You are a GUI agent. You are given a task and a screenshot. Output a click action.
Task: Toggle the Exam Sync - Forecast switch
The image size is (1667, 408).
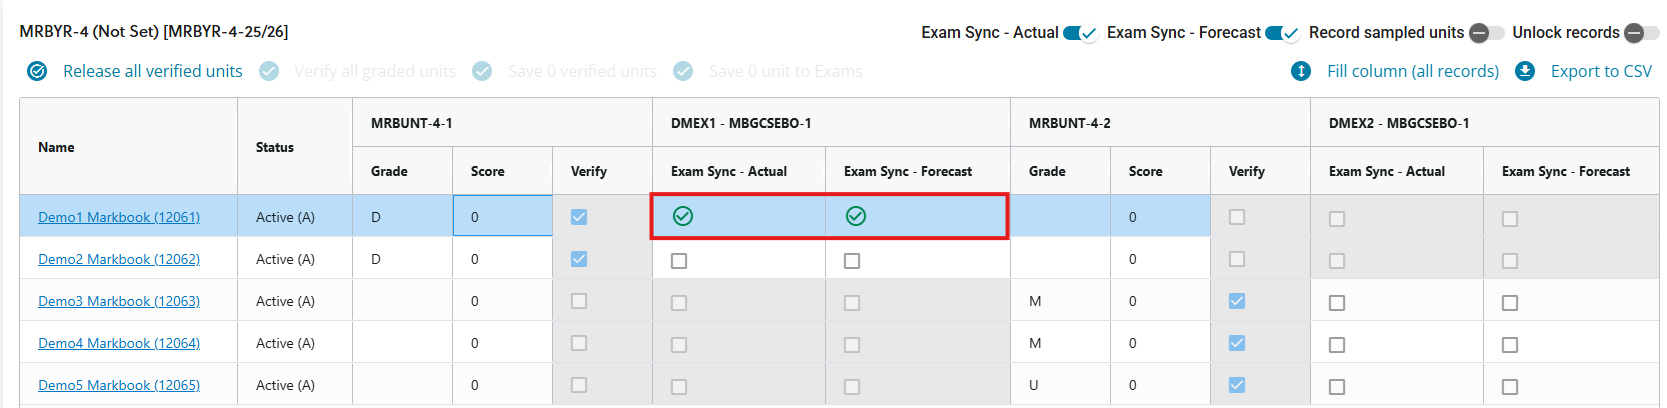pyautogui.click(x=1282, y=33)
